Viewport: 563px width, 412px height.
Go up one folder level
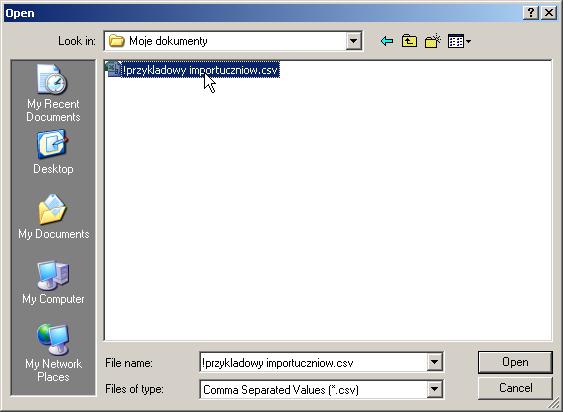(x=409, y=41)
